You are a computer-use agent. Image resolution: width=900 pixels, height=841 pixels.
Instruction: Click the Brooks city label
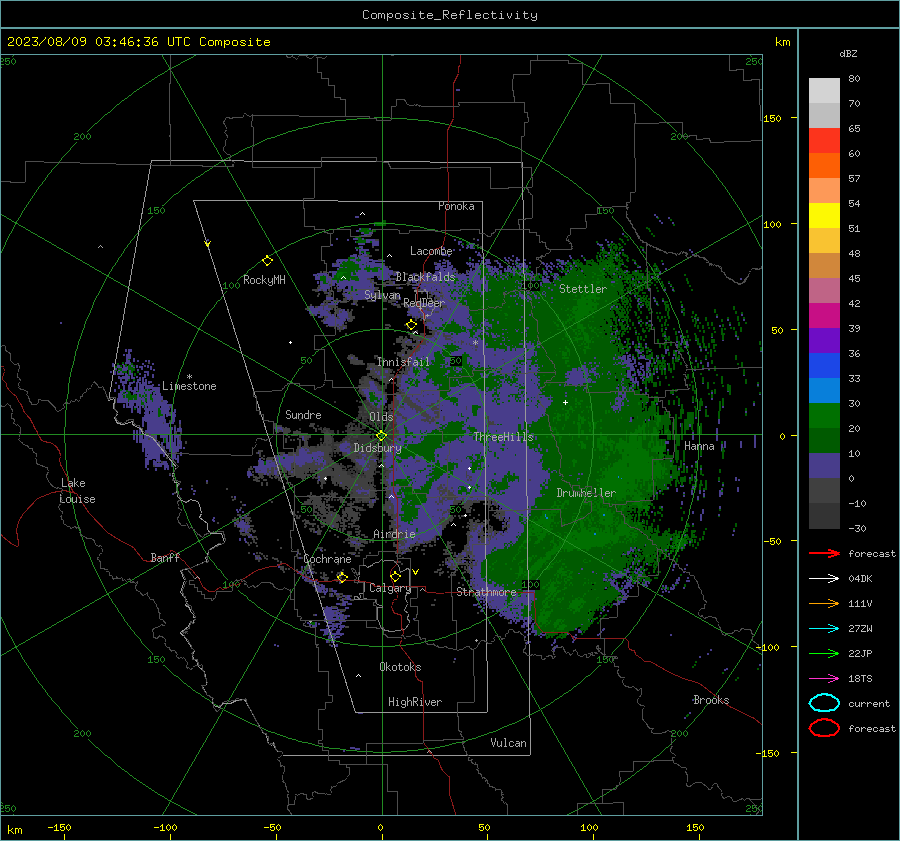pyautogui.click(x=711, y=700)
